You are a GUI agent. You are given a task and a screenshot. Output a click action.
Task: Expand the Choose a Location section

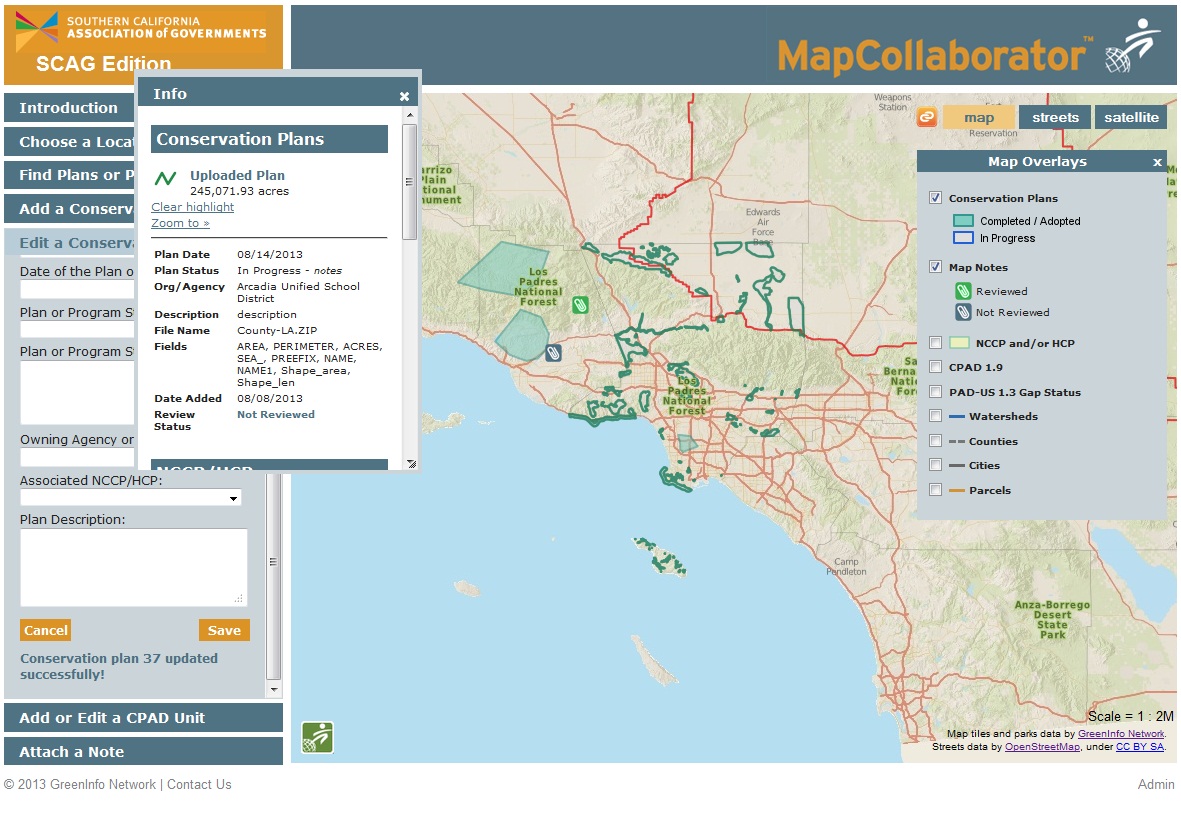coord(69,142)
